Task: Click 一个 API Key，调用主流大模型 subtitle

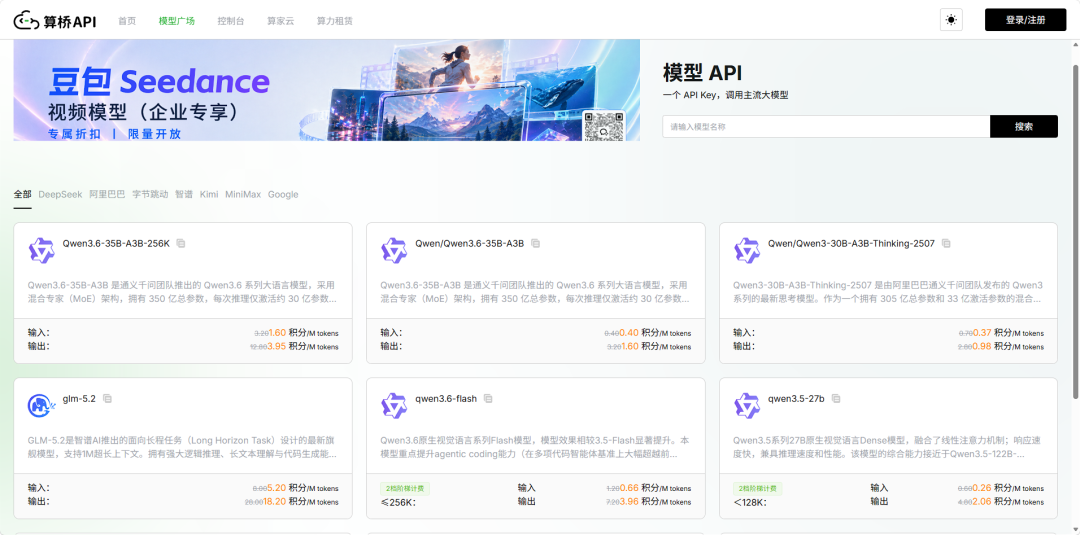Action: tap(725, 95)
